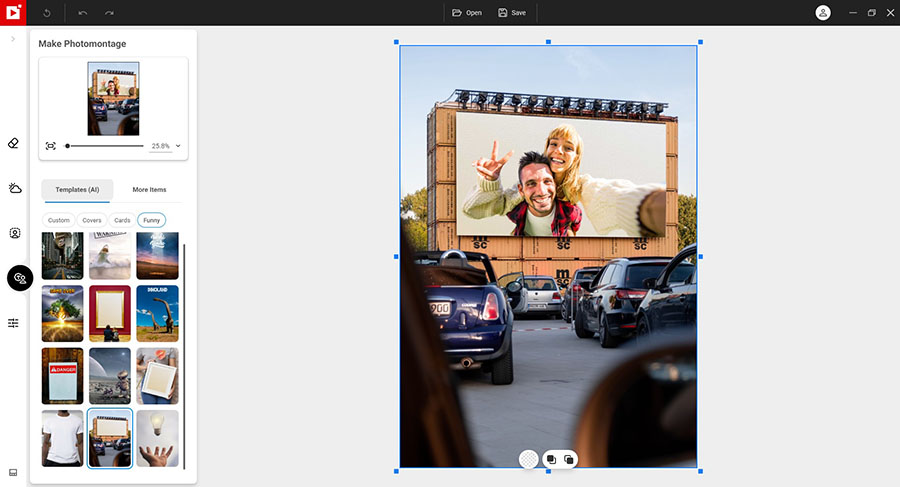Screen dimensions: 900x487
Task: Send the selected layer backward
Action: 569,459
